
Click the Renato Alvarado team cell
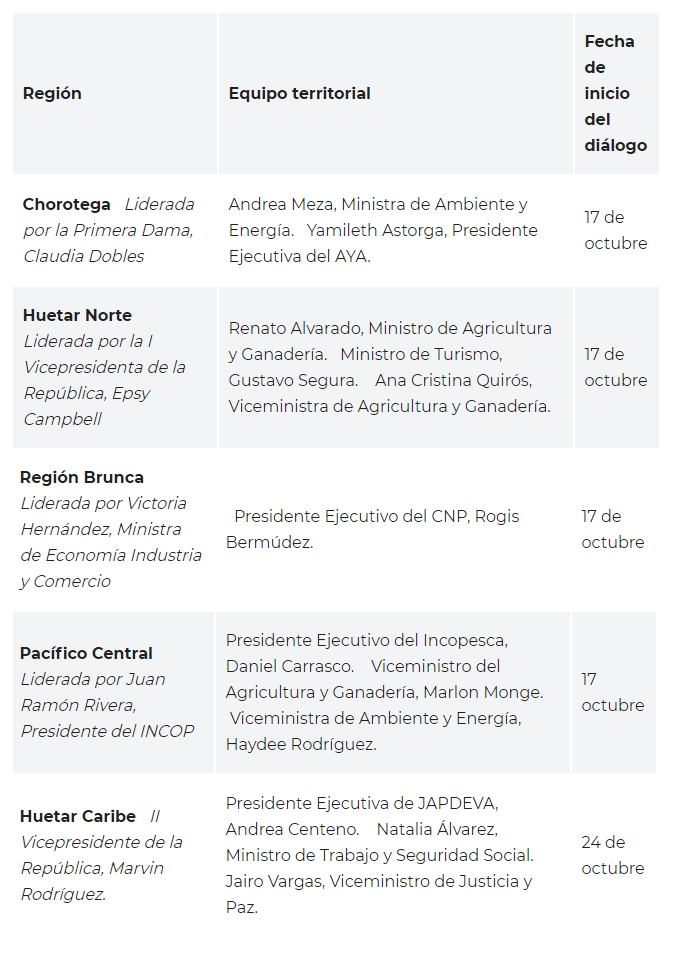(390, 367)
